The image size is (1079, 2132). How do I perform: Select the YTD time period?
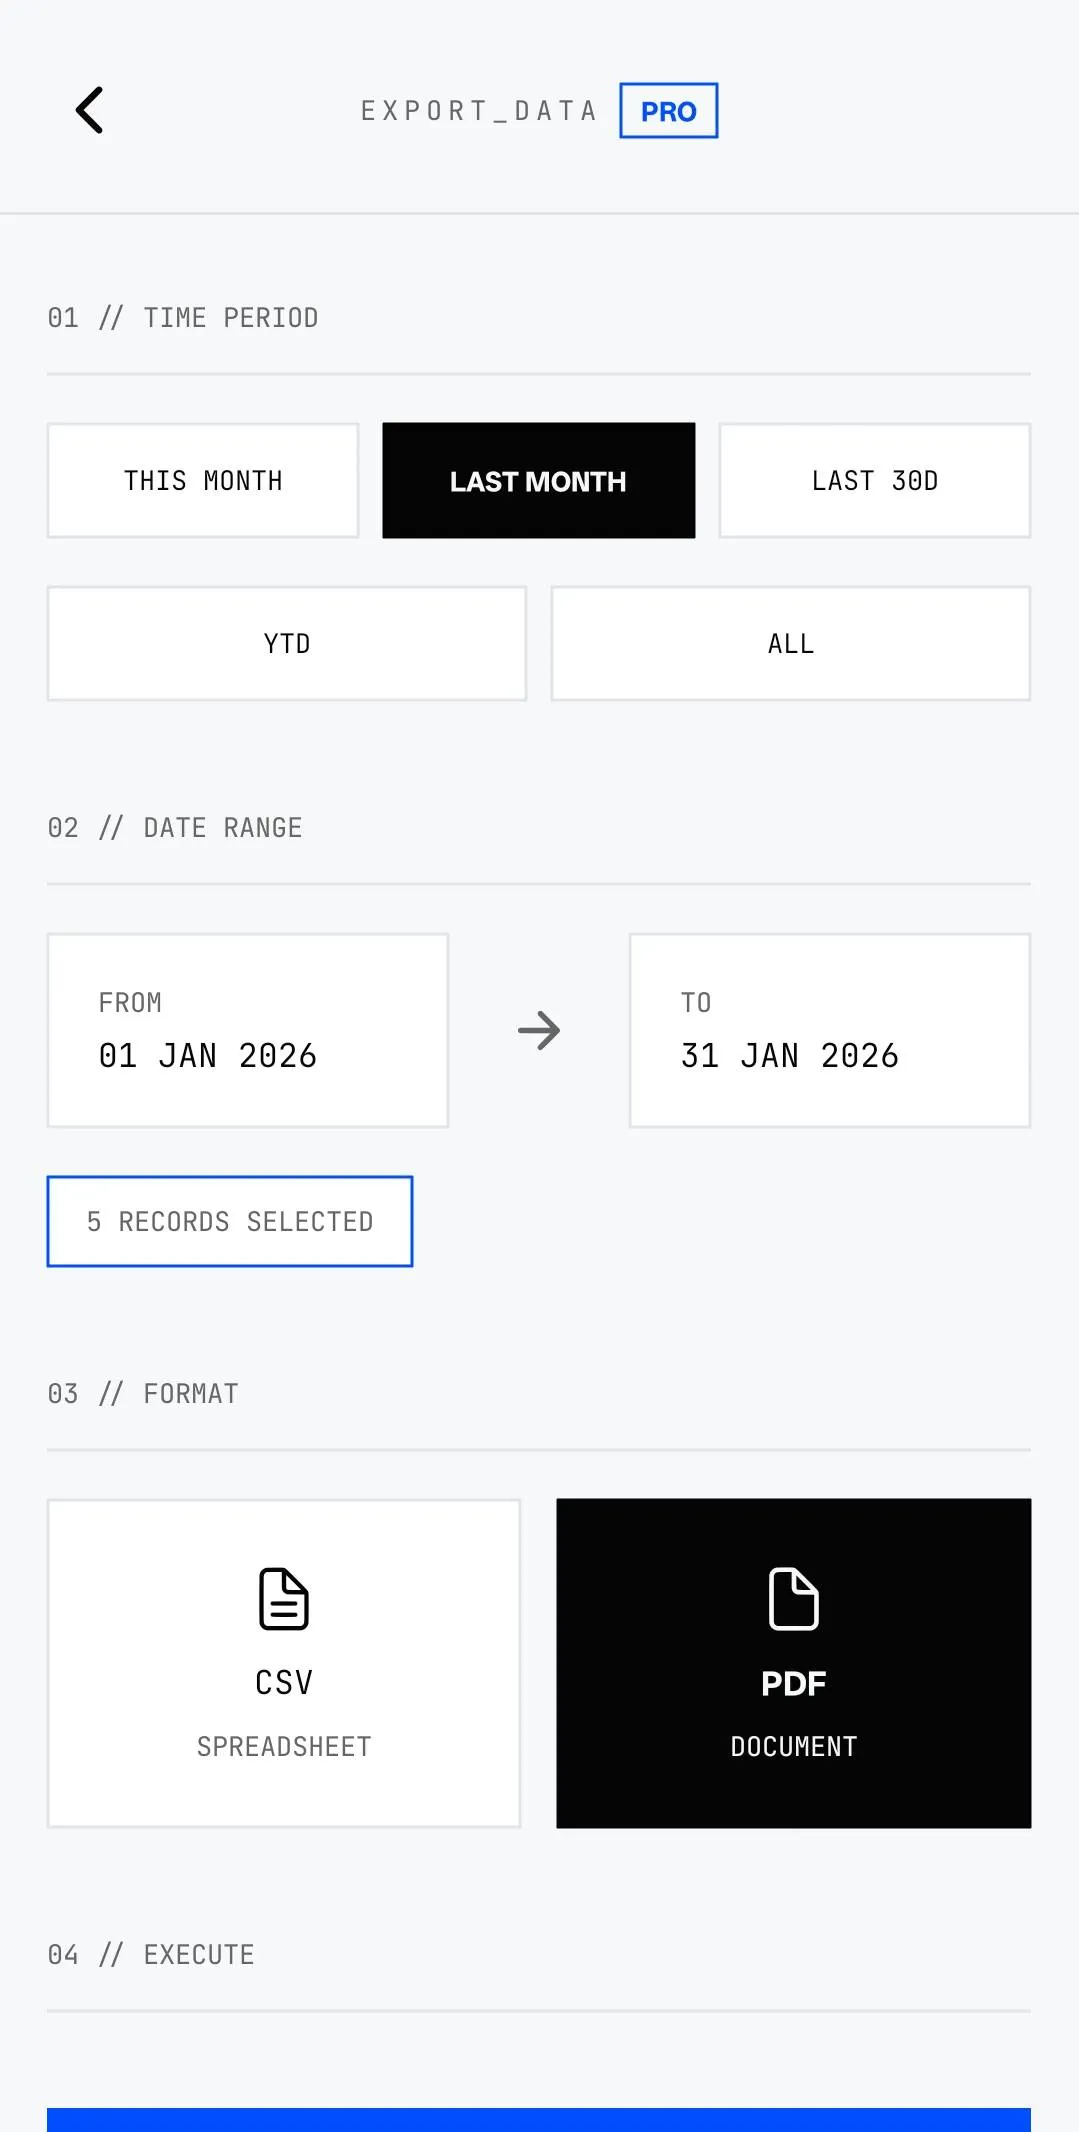(287, 644)
